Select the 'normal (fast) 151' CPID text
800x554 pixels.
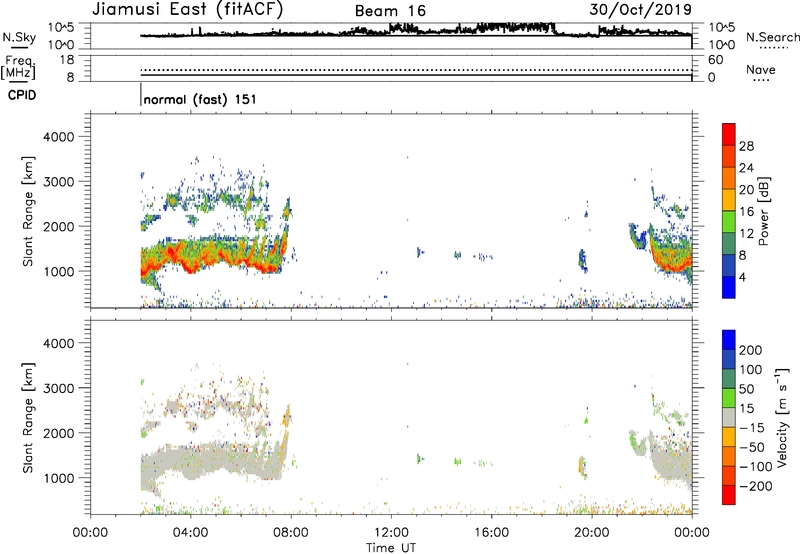pyautogui.click(x=200, y=99)
